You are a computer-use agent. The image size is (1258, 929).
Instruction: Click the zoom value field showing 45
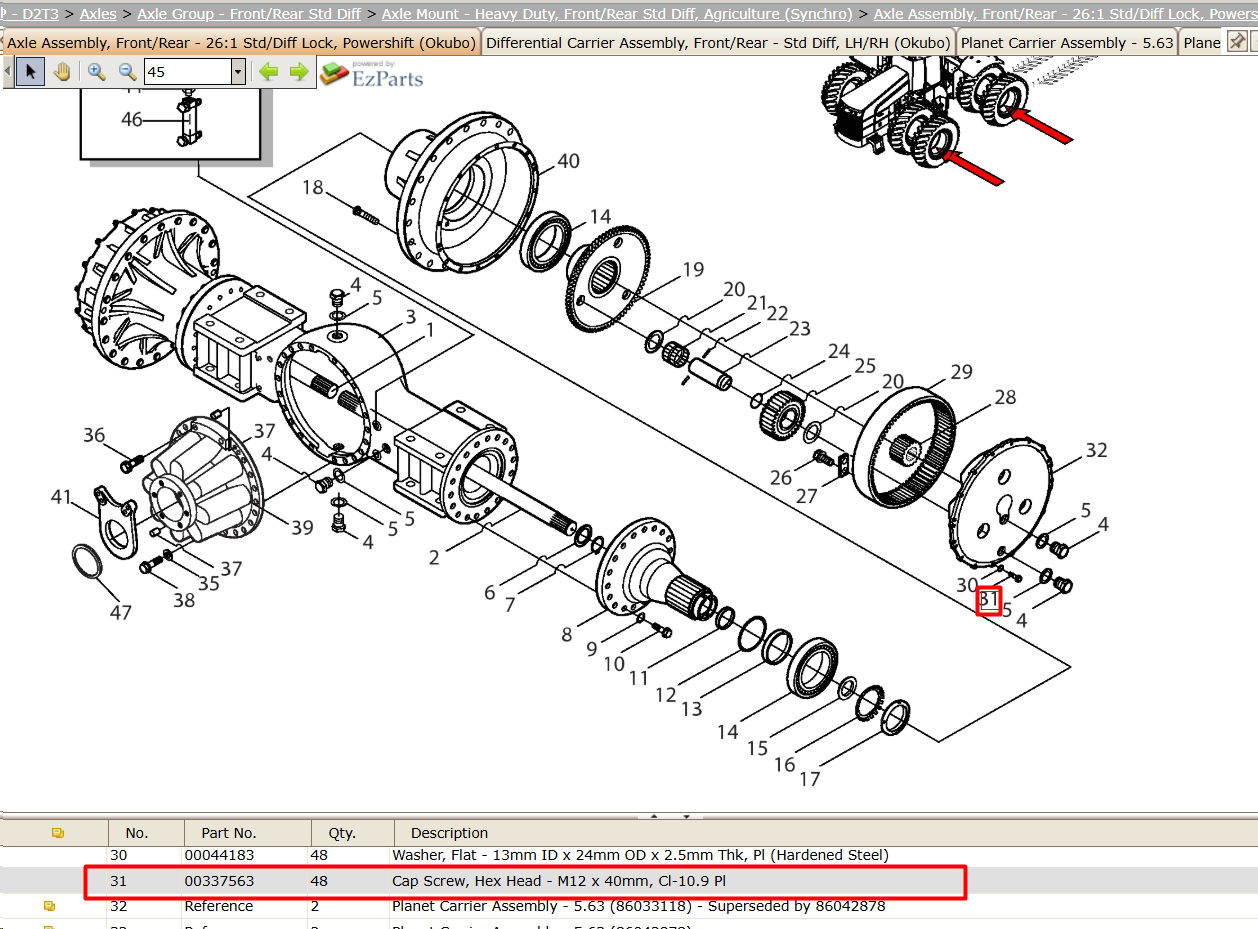click(x=188, y=72)
